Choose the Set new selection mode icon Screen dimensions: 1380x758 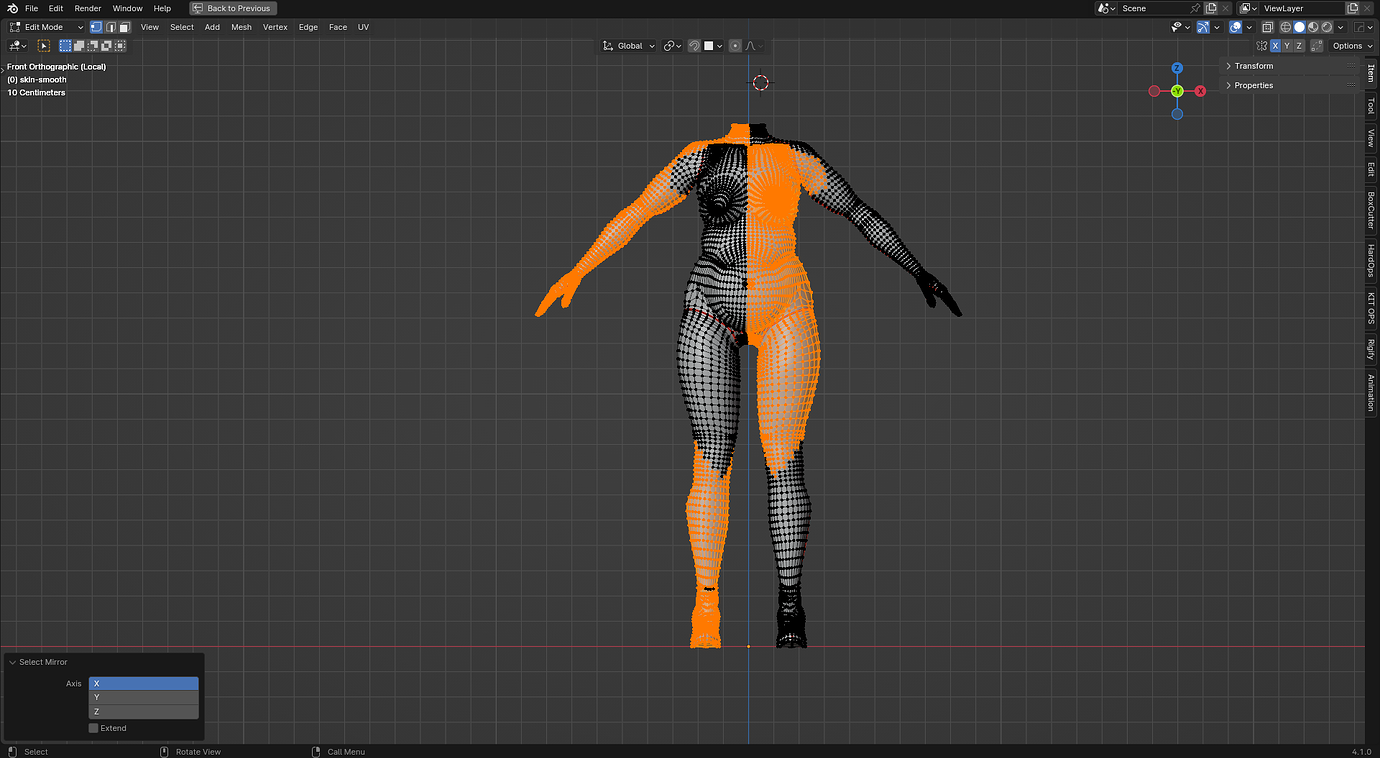(66, 45)
